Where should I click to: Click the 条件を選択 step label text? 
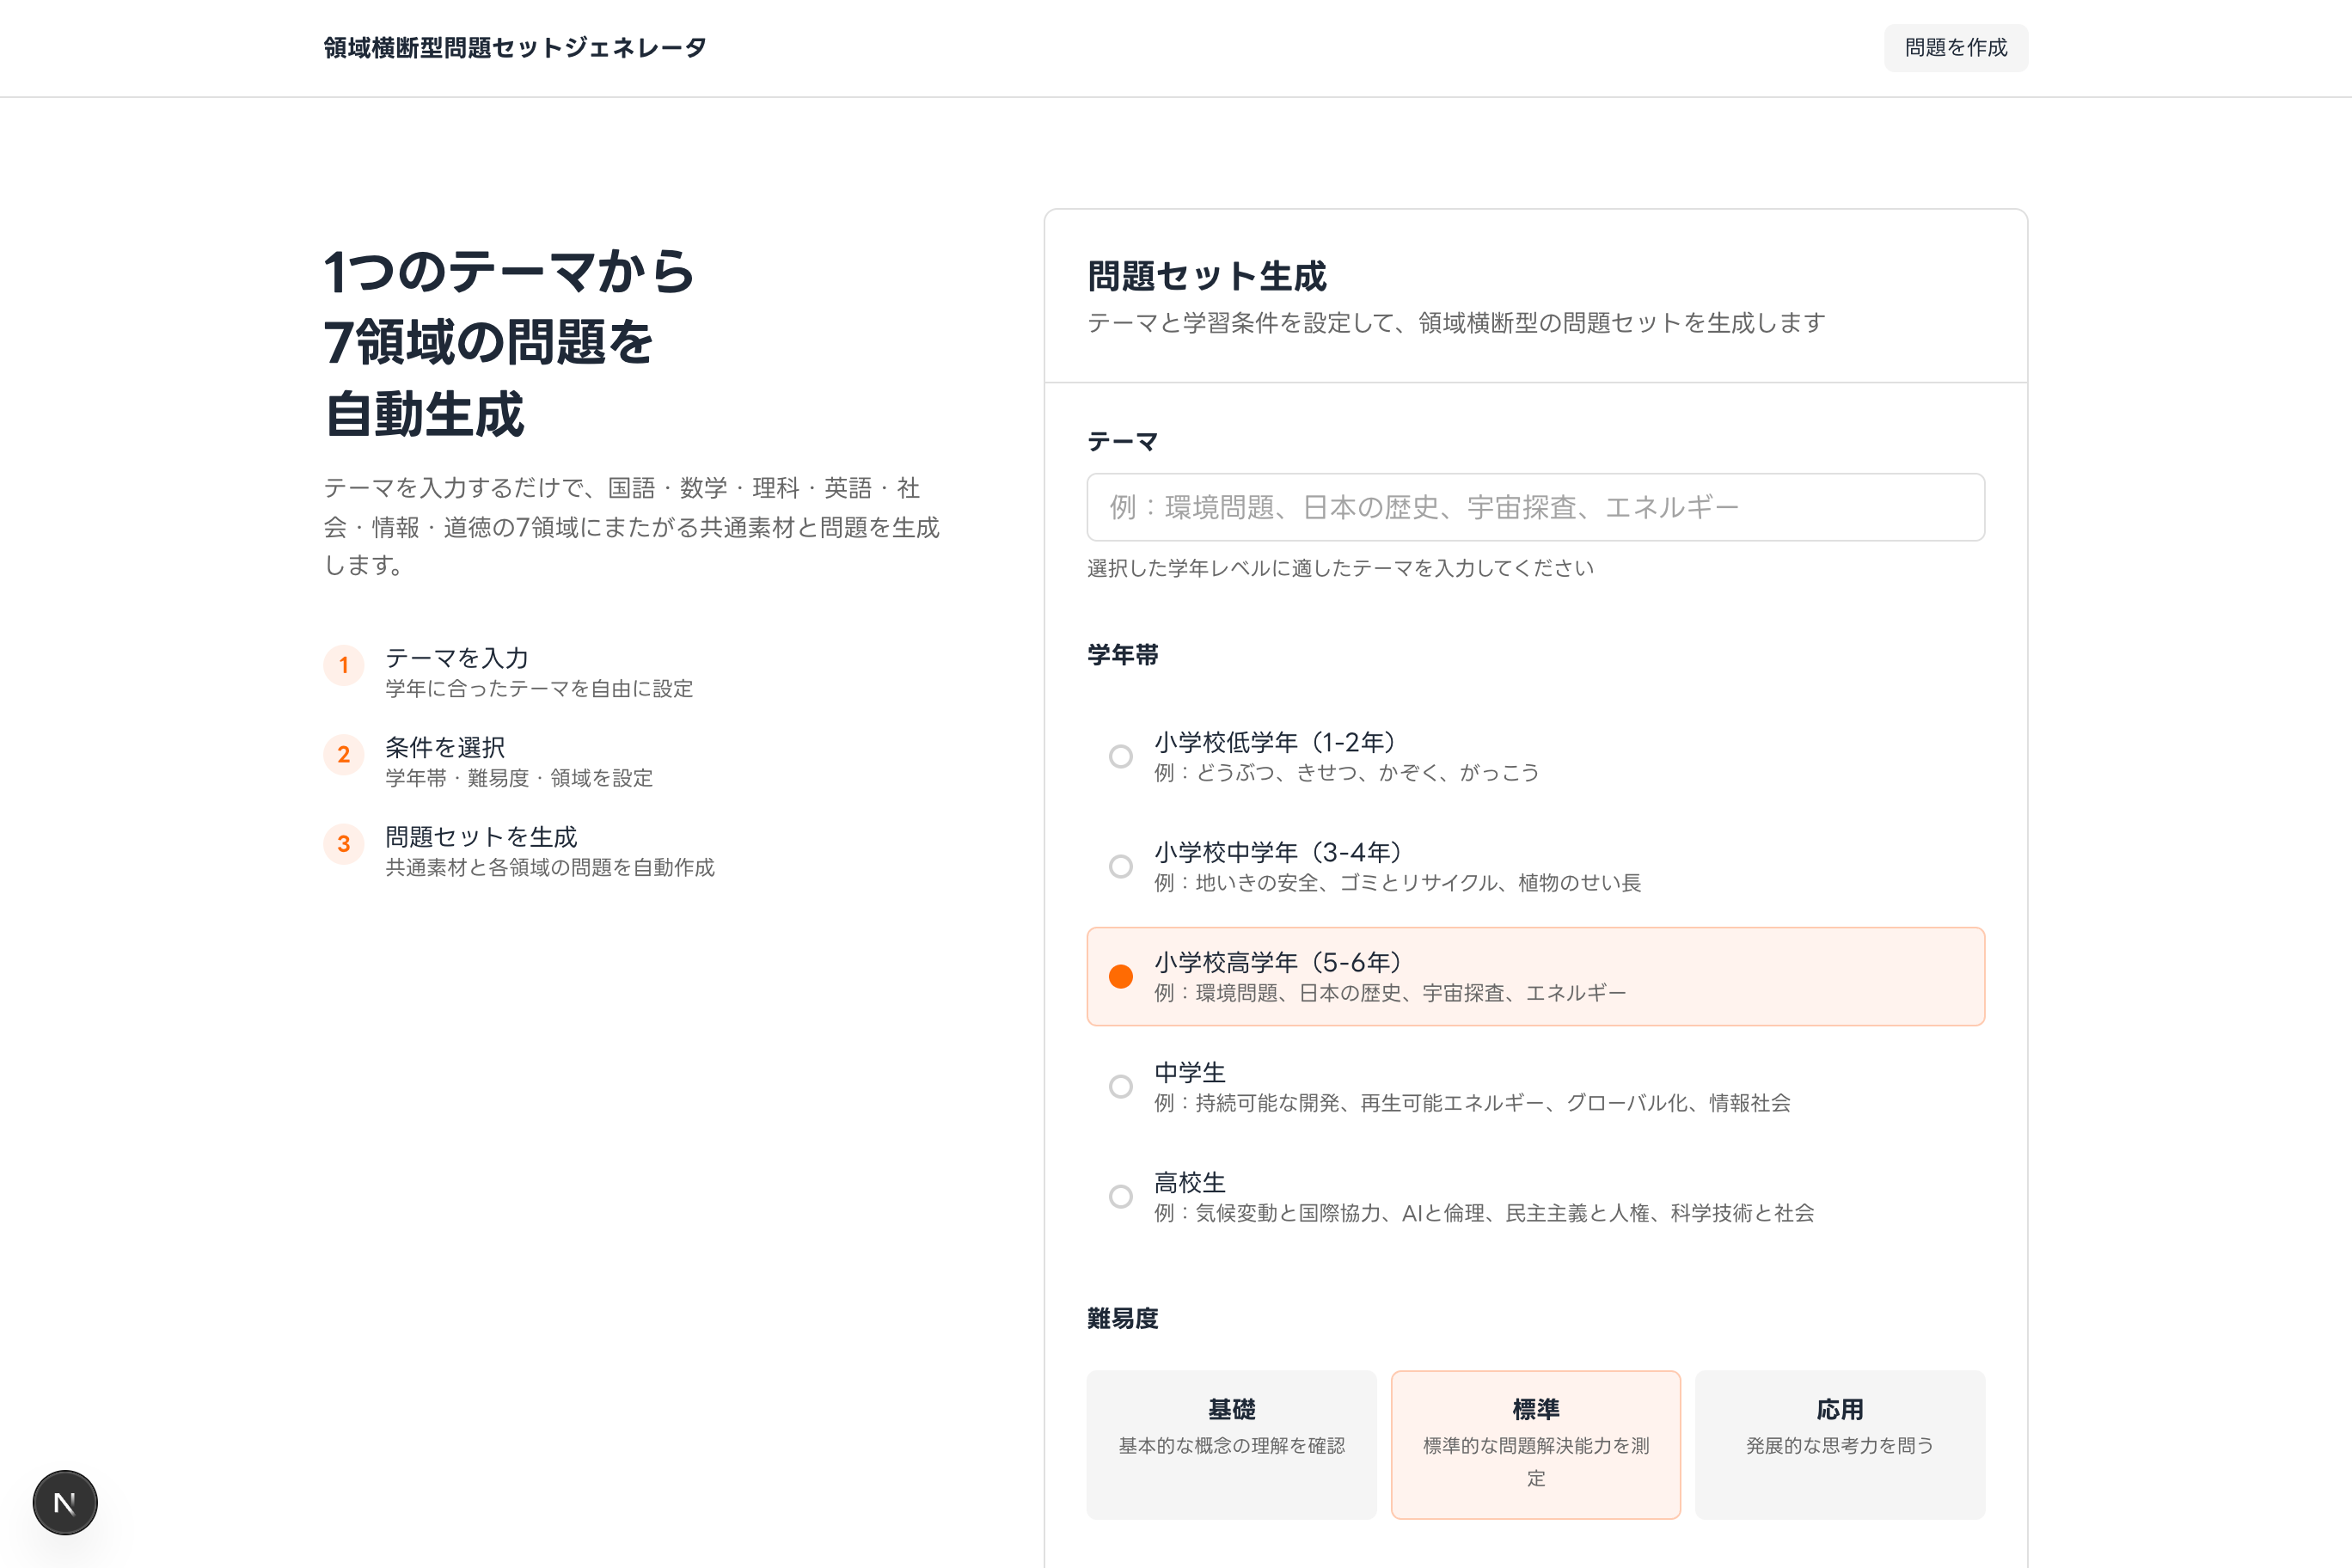(x=444, y=747)
